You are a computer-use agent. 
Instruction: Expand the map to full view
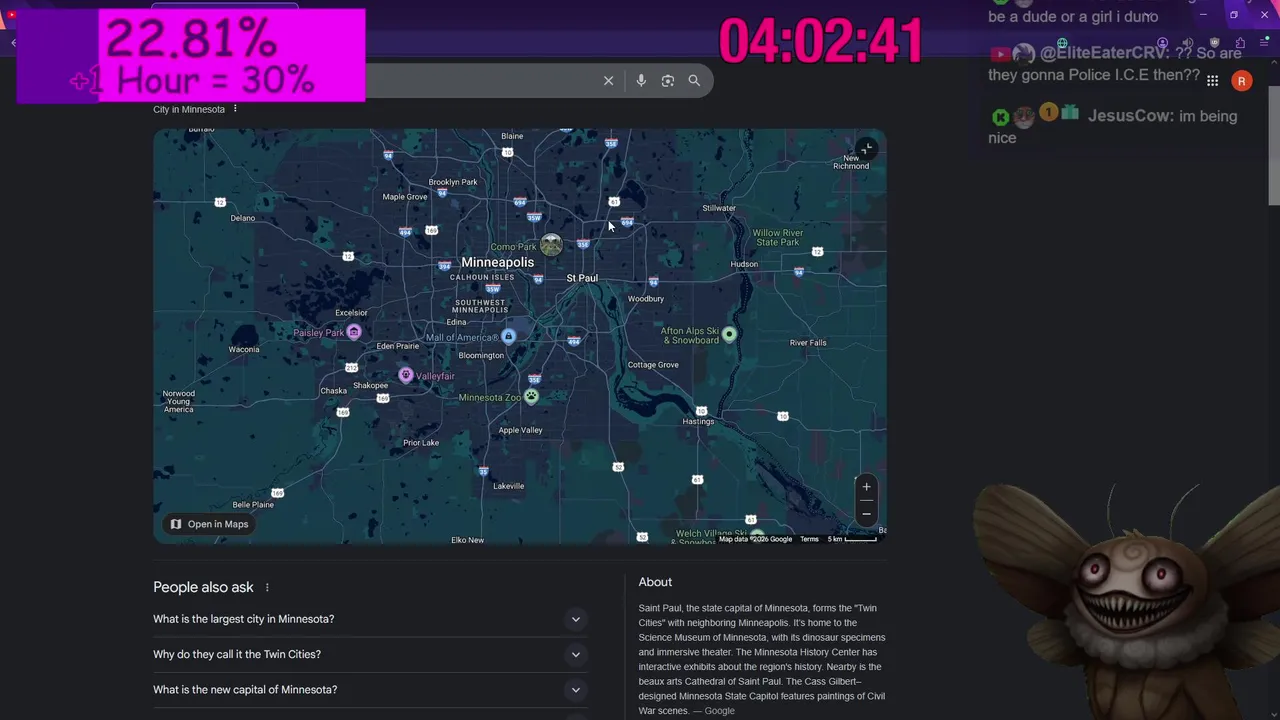[866, 149]
